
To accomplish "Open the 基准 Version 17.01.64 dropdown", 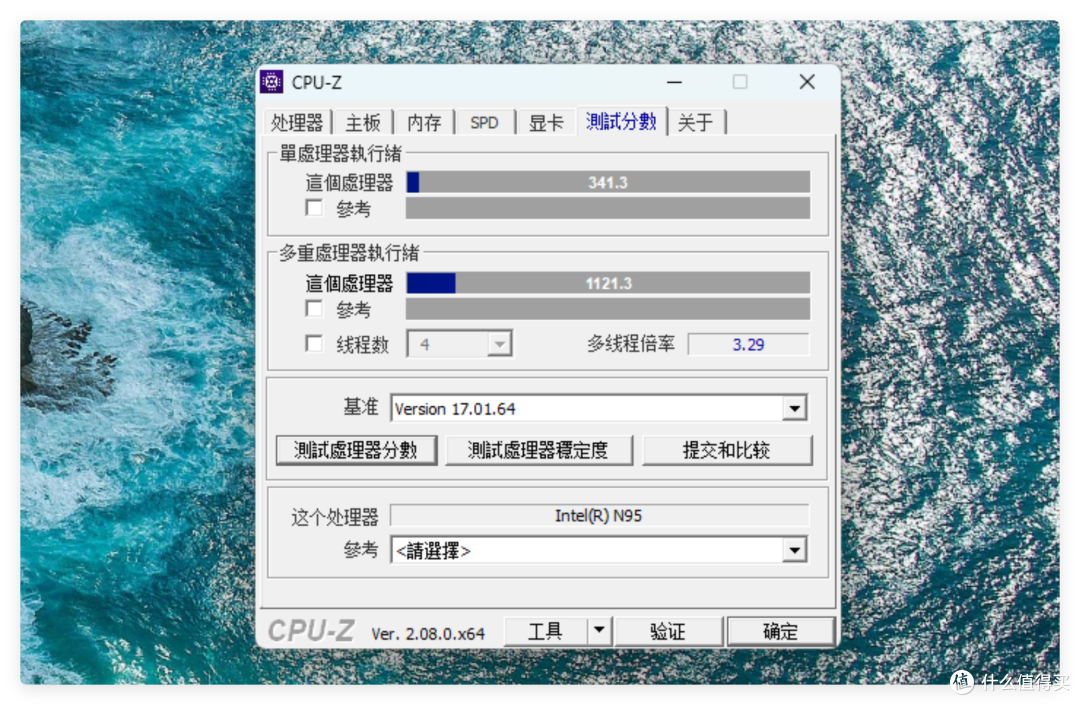I will coord(794,408).
